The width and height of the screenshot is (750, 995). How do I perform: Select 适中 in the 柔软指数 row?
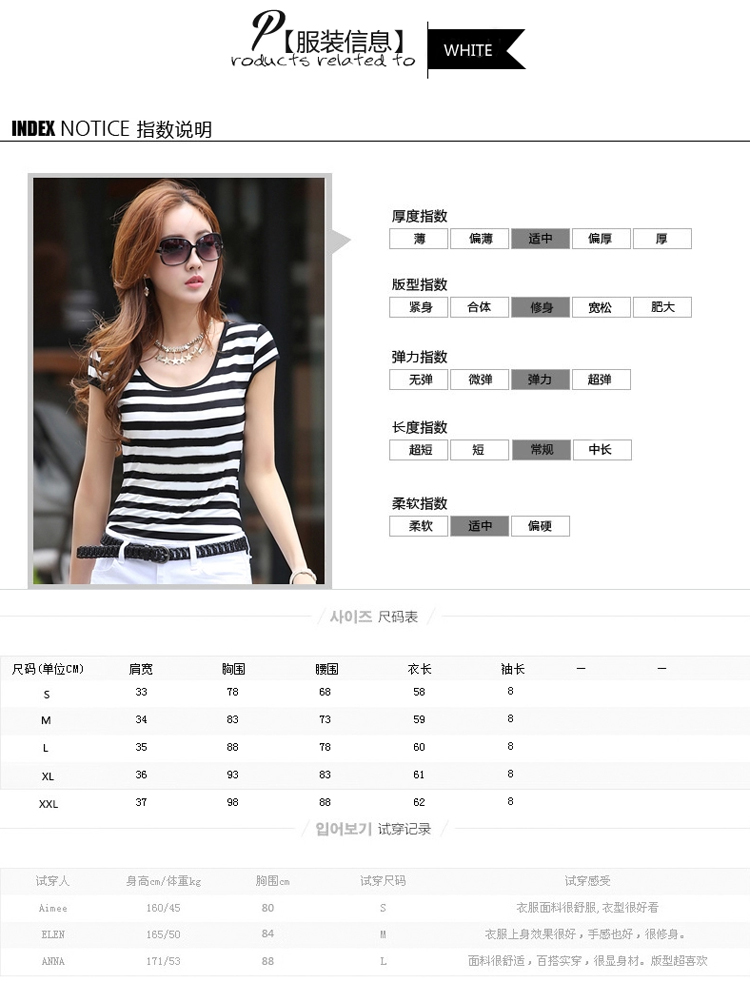(480, 526)
